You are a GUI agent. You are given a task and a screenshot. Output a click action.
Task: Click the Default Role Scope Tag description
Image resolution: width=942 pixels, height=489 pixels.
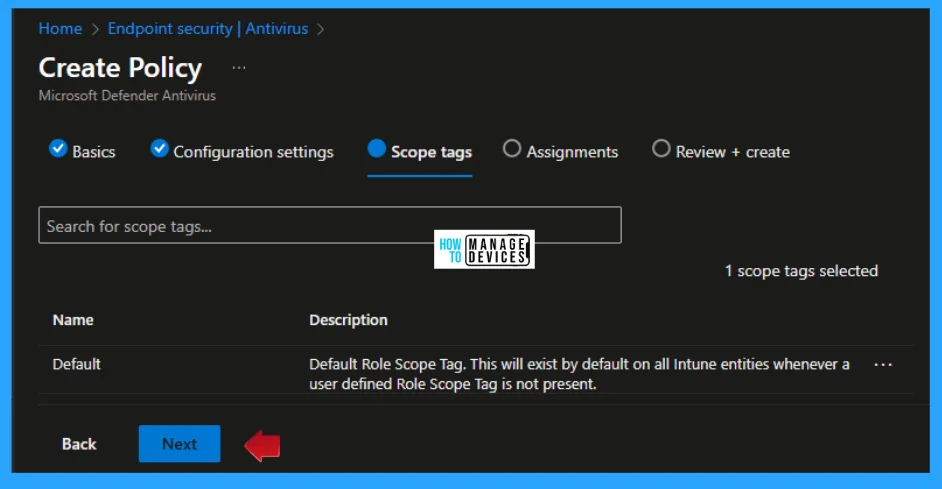(x=579, y=374)
